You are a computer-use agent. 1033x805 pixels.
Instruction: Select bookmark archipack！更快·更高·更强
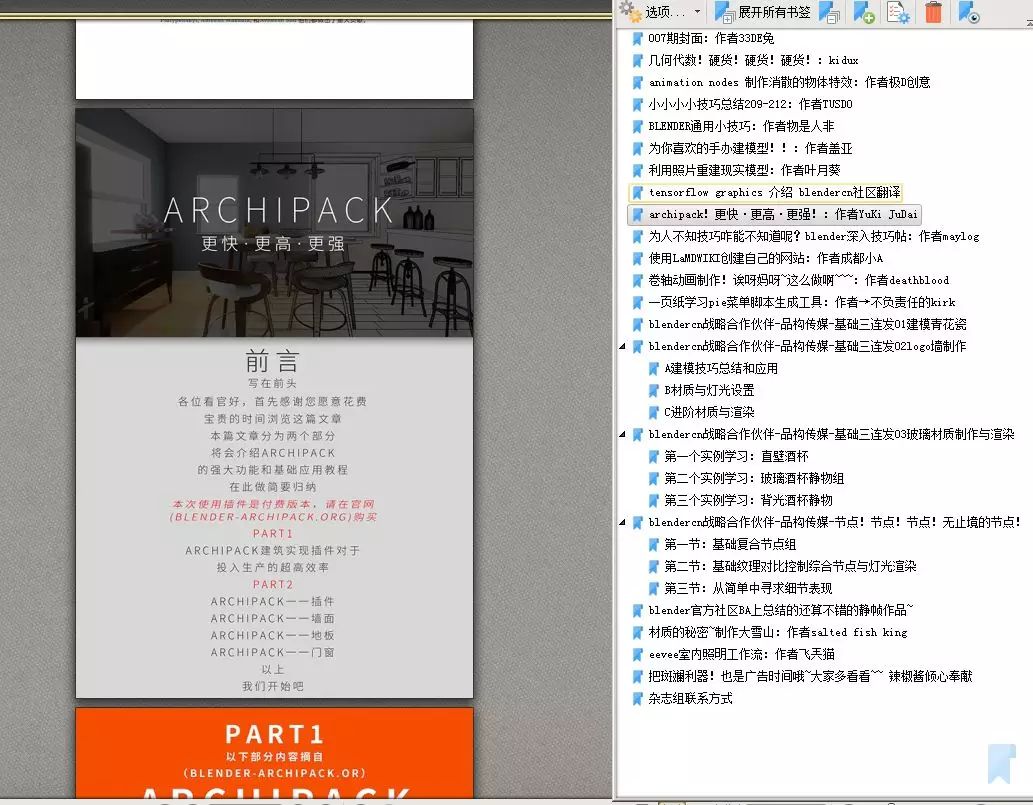click(x=783, y=214)
